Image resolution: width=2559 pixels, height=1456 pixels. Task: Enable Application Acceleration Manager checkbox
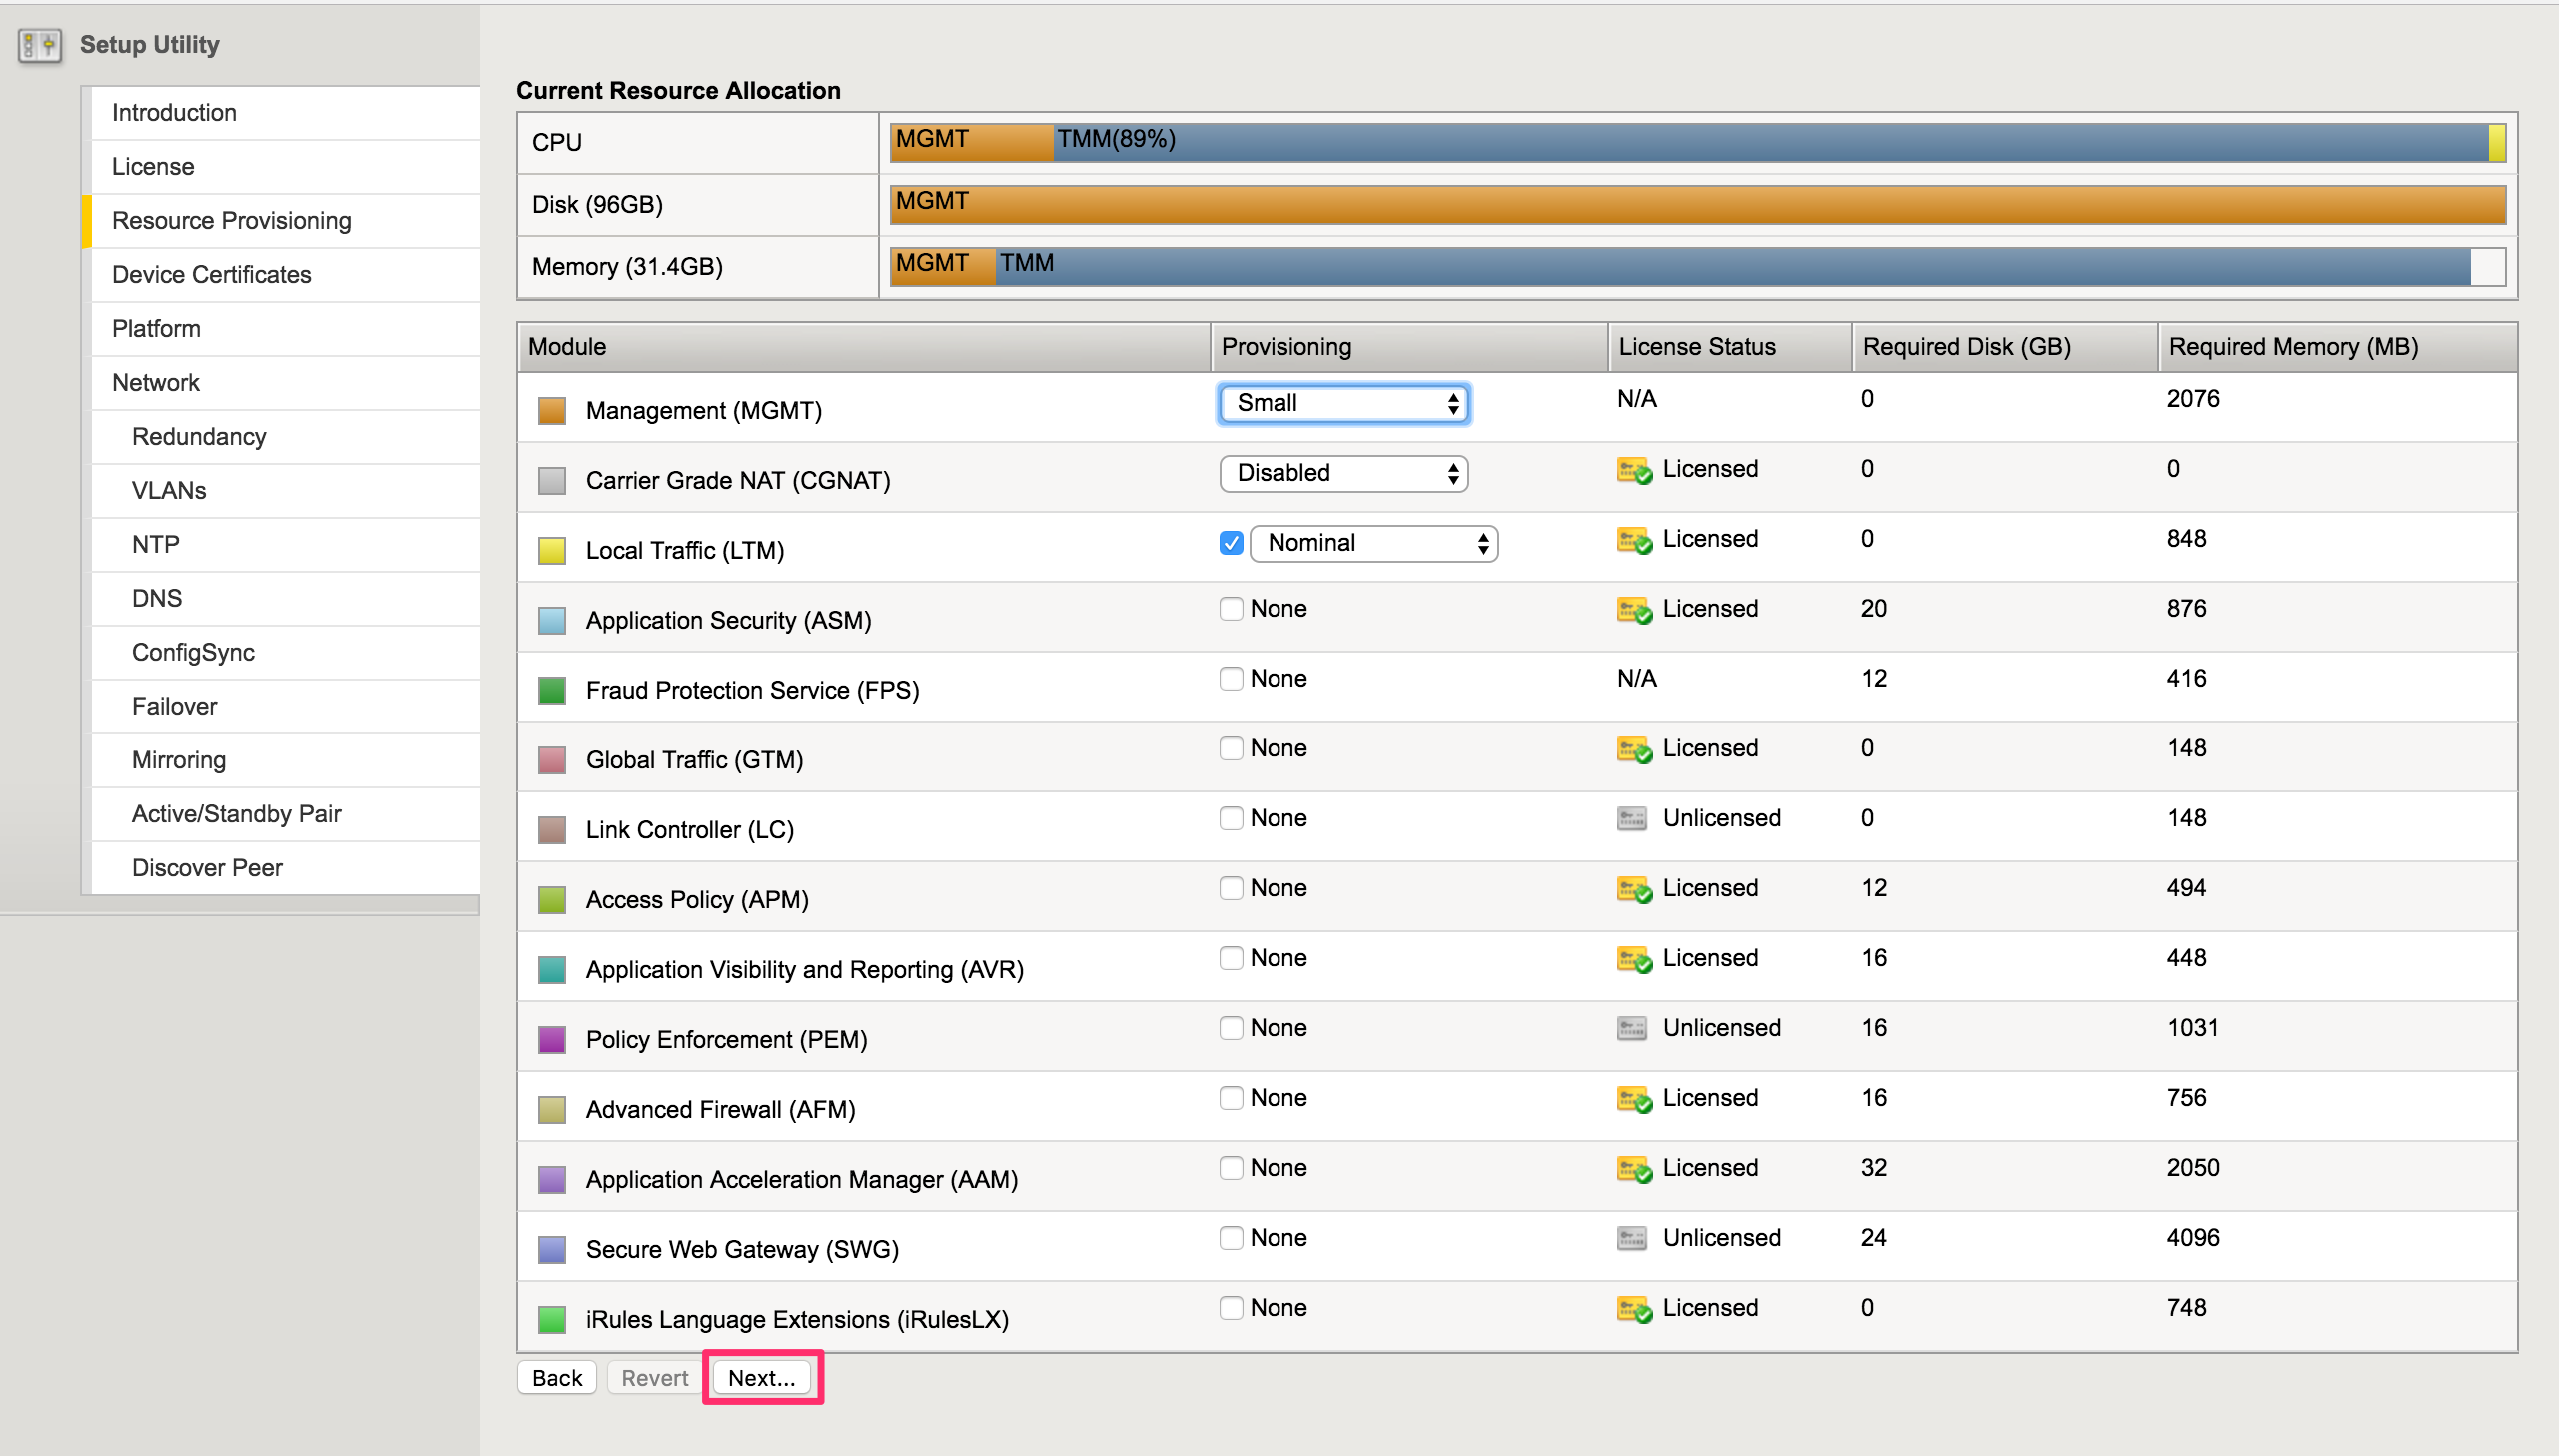tap(1231, 1169)
